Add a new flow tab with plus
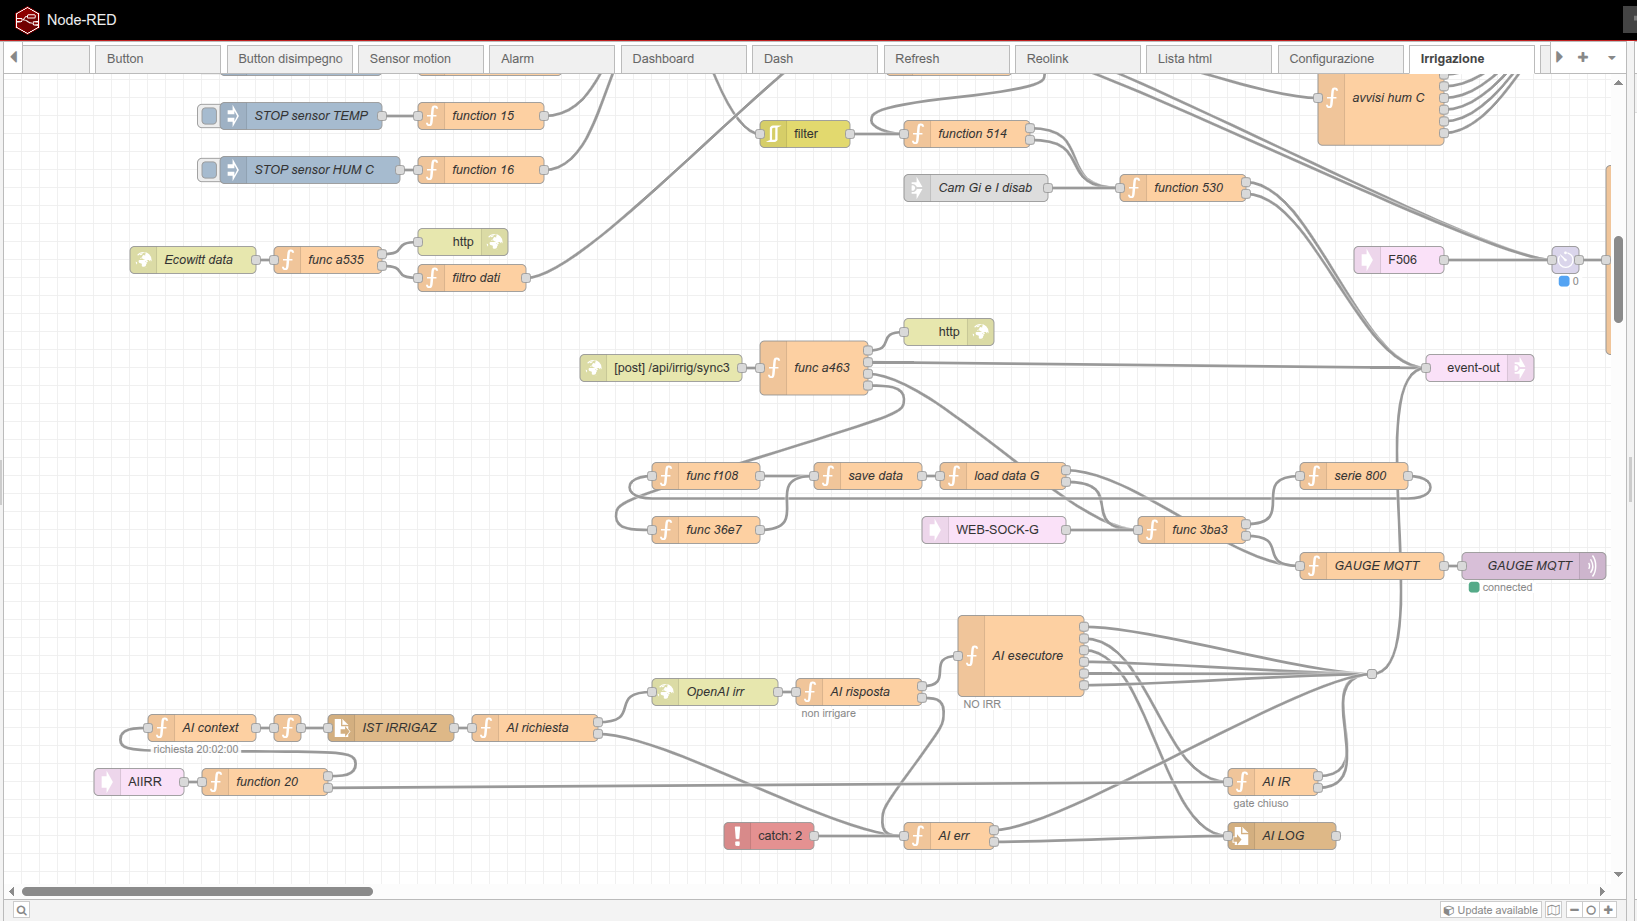The width and height of the screenshot is (1637, 921). 1583,58
